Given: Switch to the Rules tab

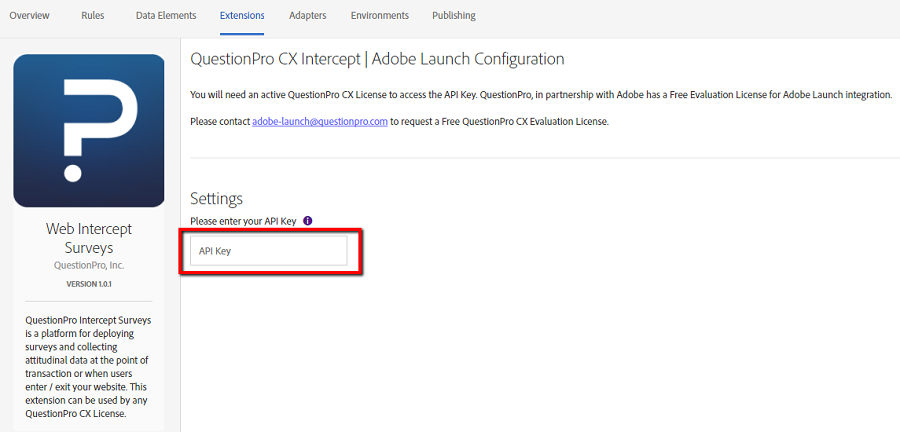Looking at the screenshot, I should pyautogui.click(x=92, y=15).
